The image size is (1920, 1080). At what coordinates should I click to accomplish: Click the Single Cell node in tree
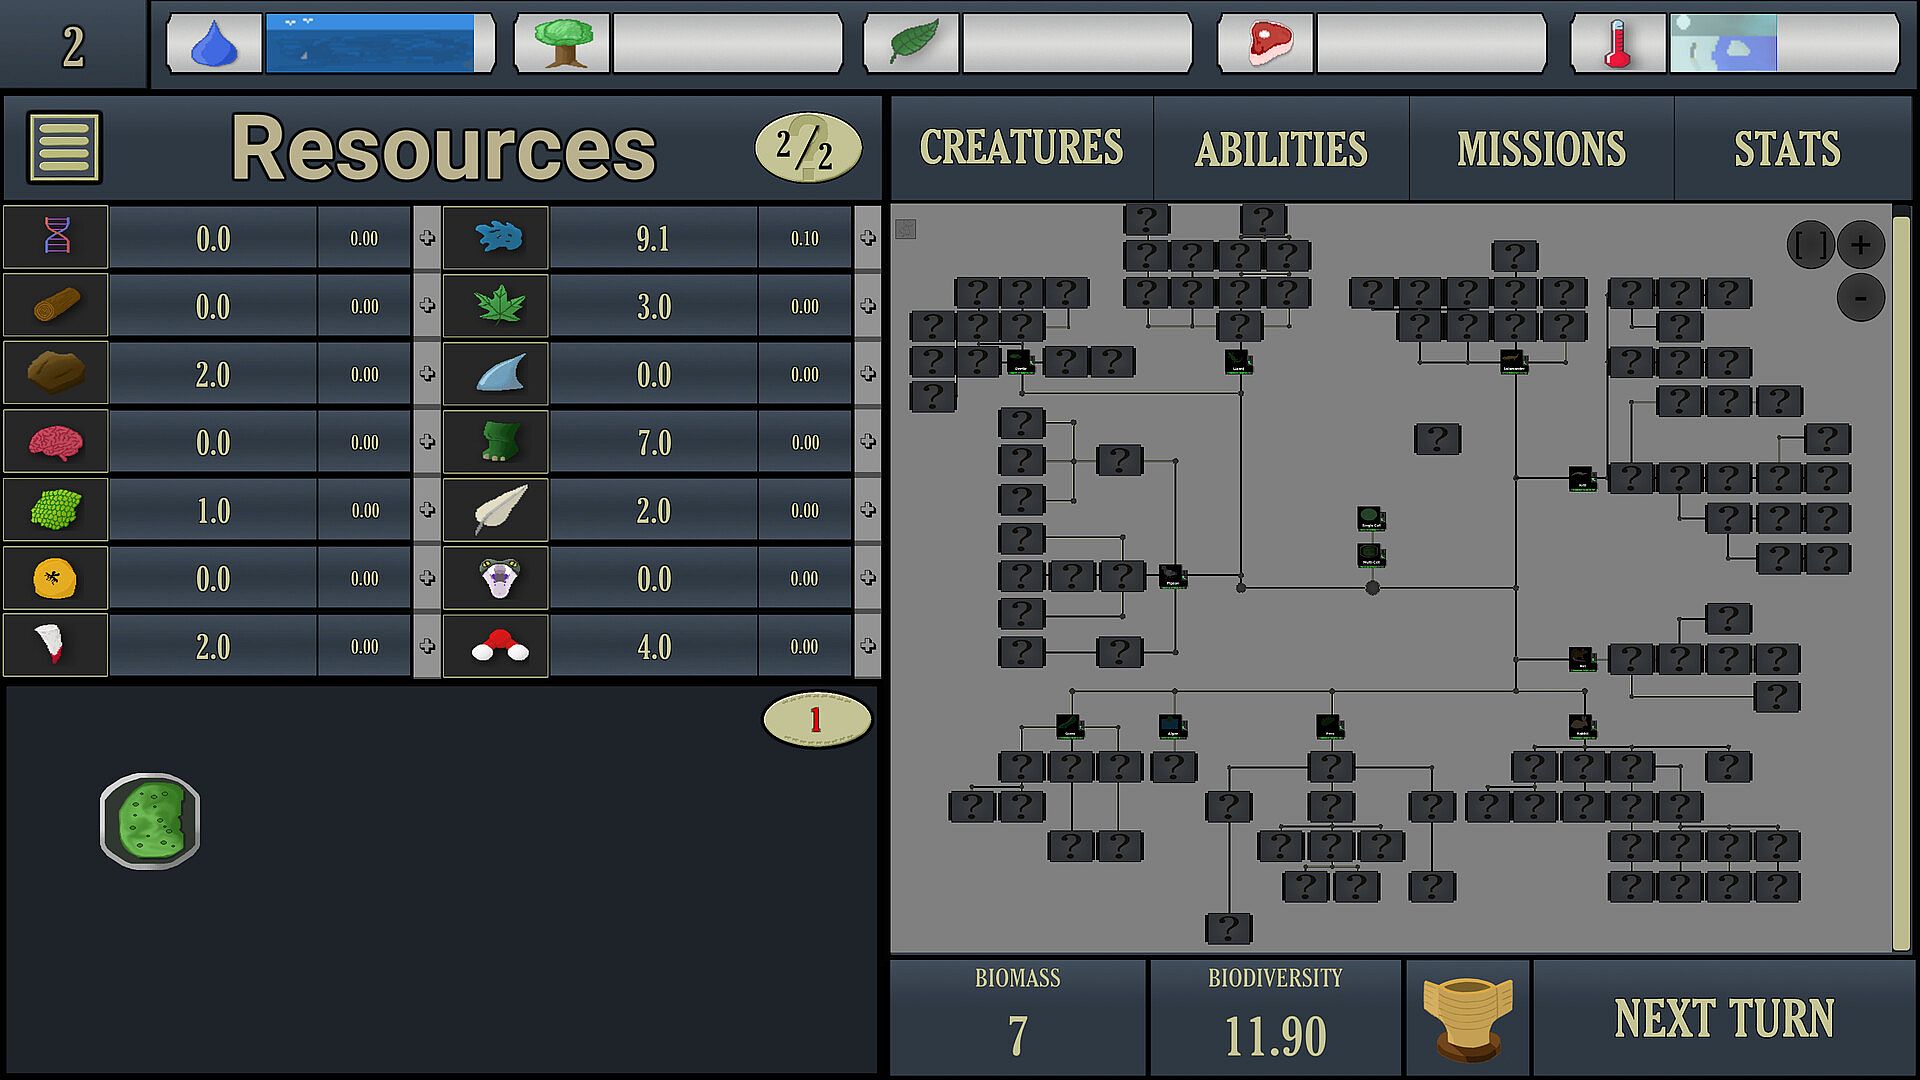click(1371, 518)
